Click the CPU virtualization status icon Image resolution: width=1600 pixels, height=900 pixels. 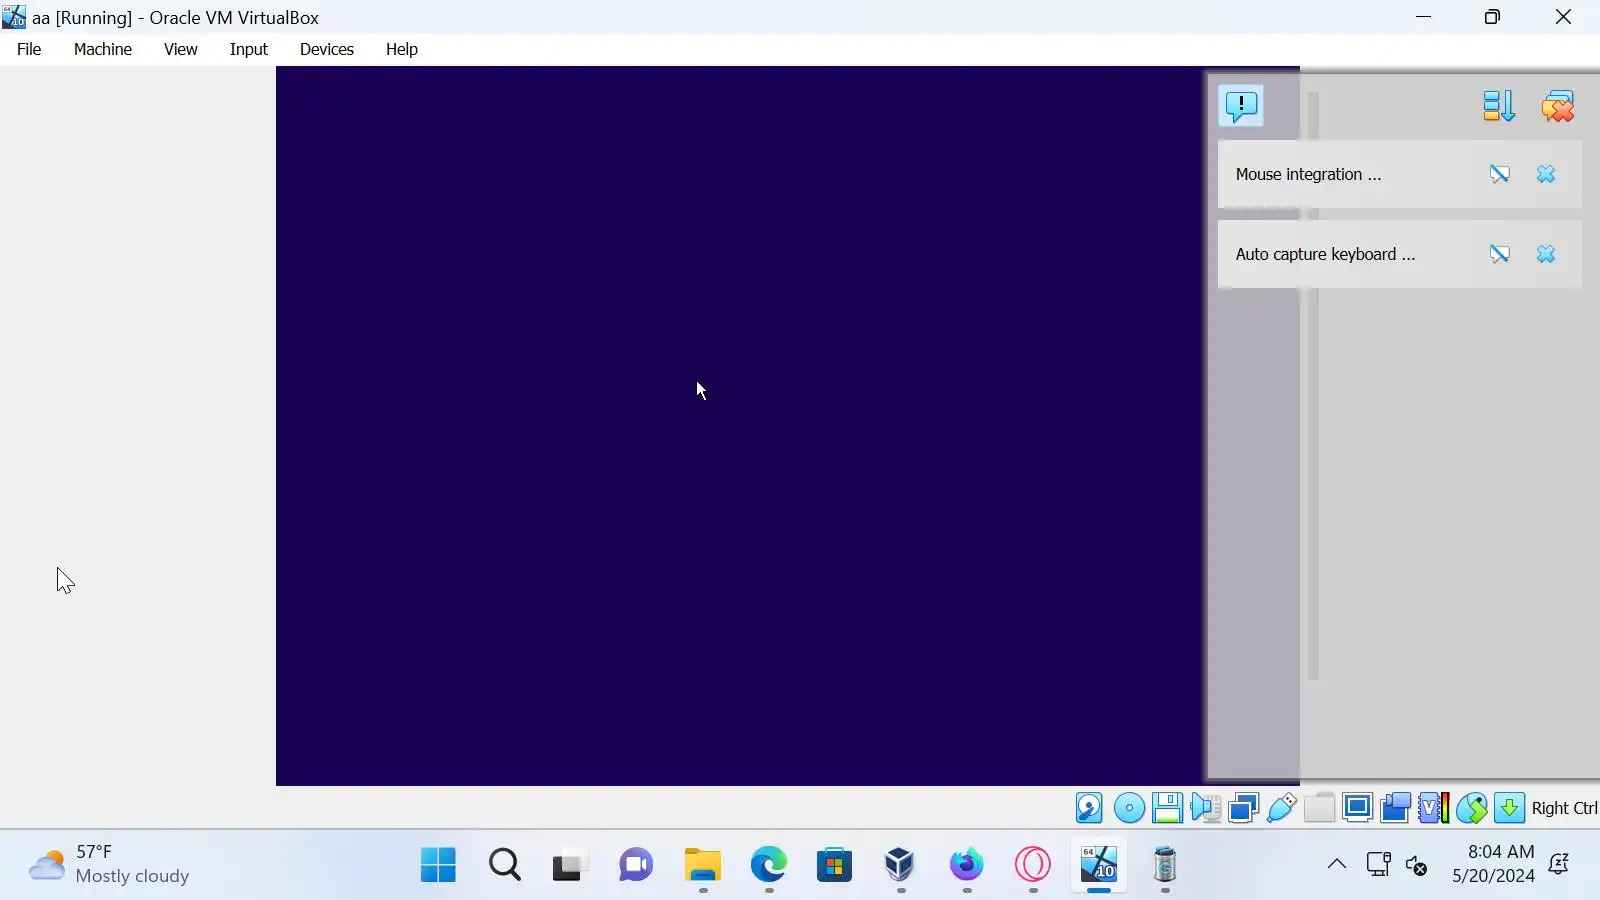point(1433,808)
